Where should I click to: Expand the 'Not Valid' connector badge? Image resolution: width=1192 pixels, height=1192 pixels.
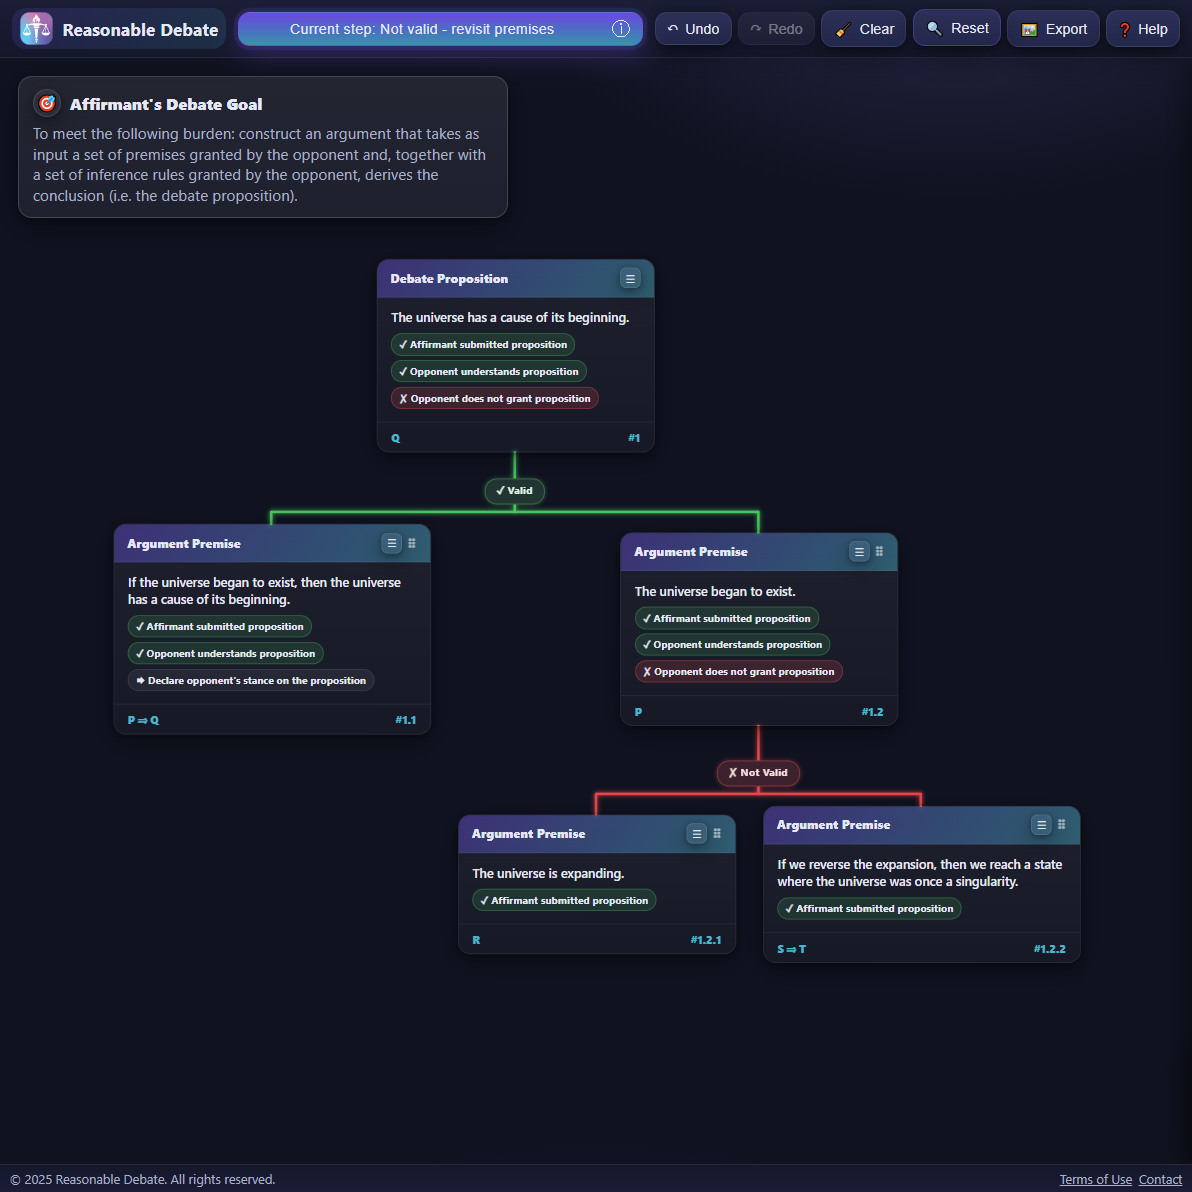758,772
